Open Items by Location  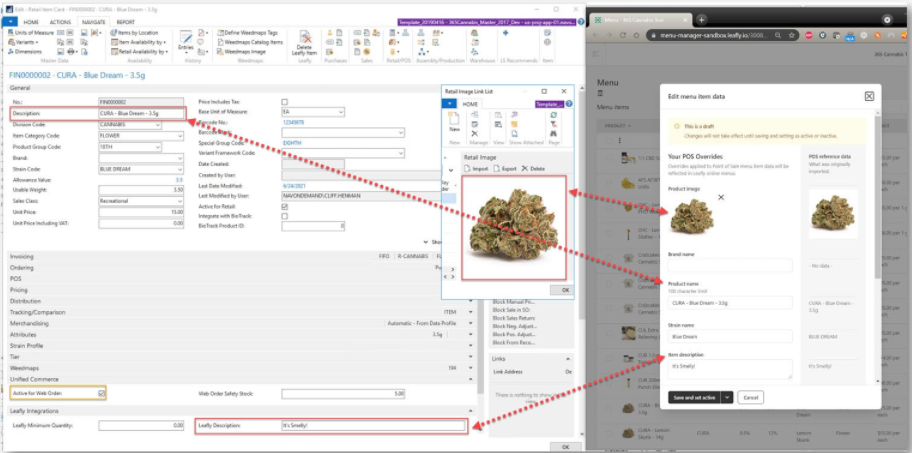[134, 33]
